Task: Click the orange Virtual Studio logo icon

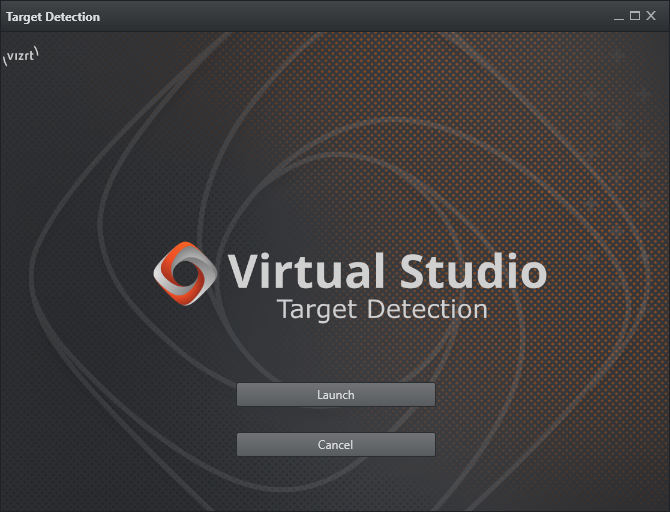Action: [183, 273]
